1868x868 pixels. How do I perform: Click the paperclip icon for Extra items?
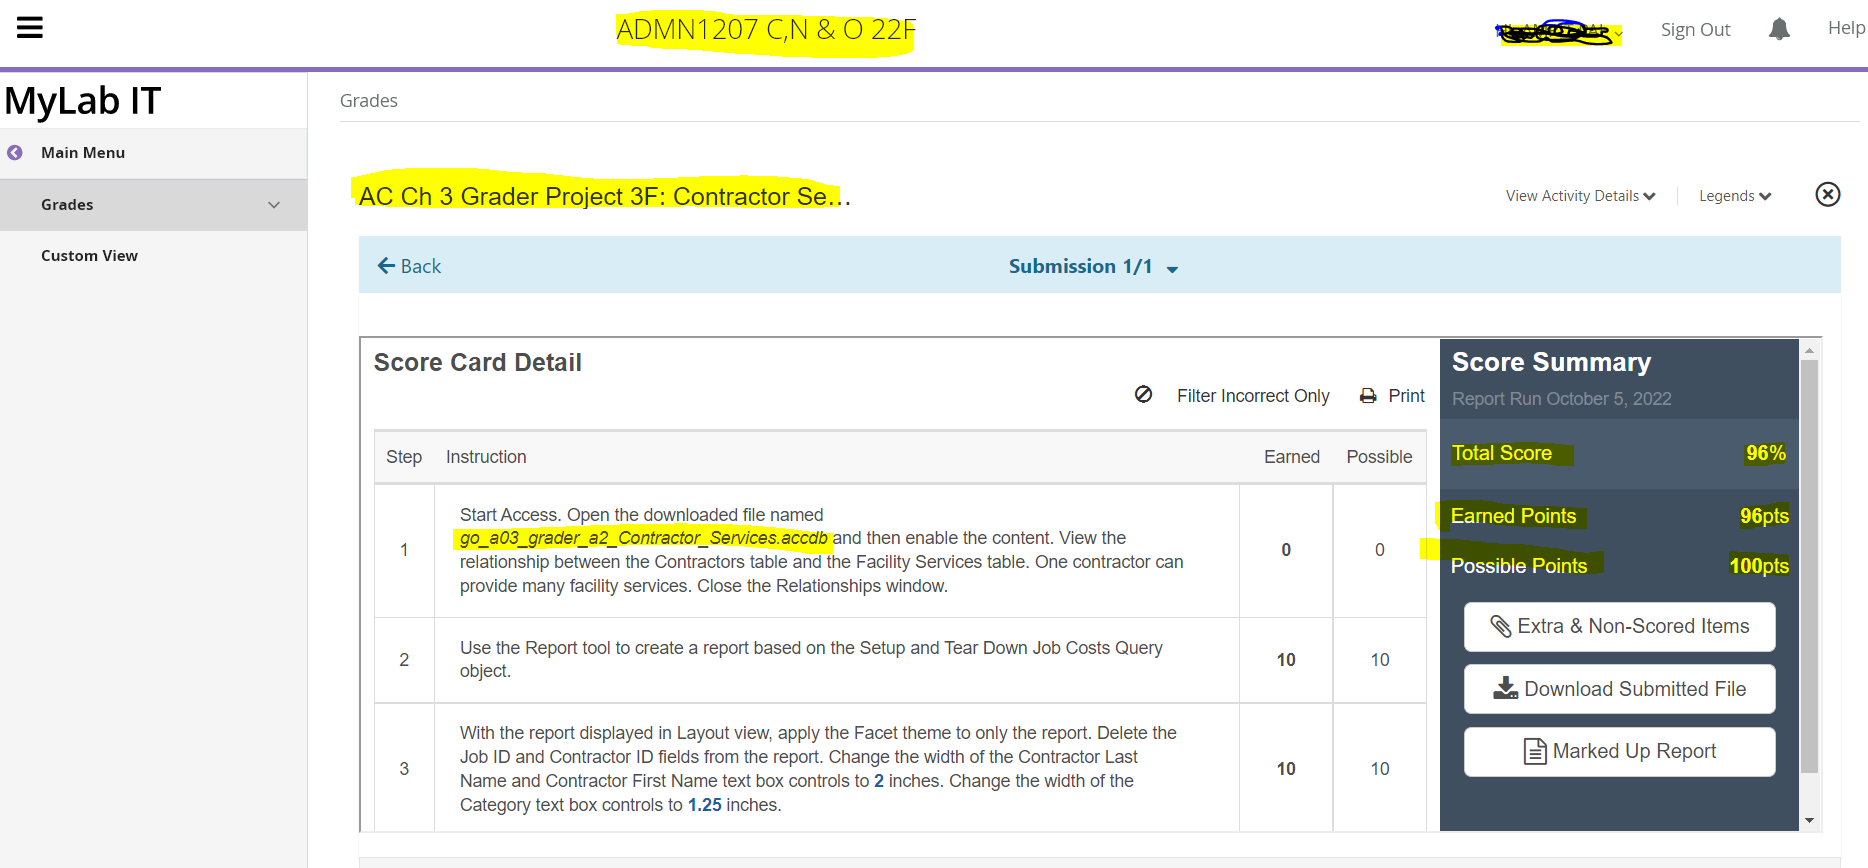1500,626
